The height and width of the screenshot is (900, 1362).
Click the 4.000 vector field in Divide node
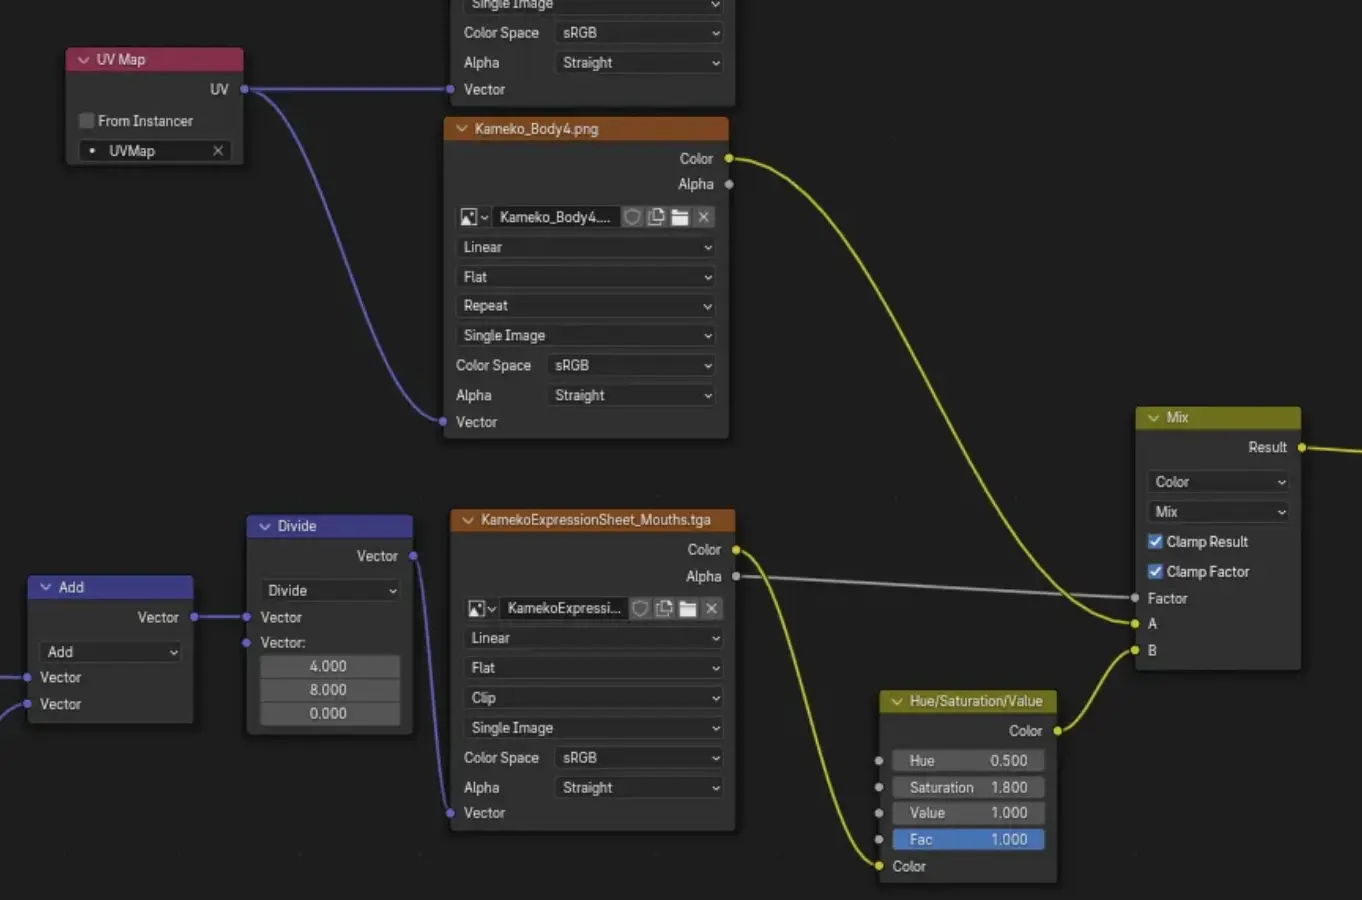tap(330, 667)
